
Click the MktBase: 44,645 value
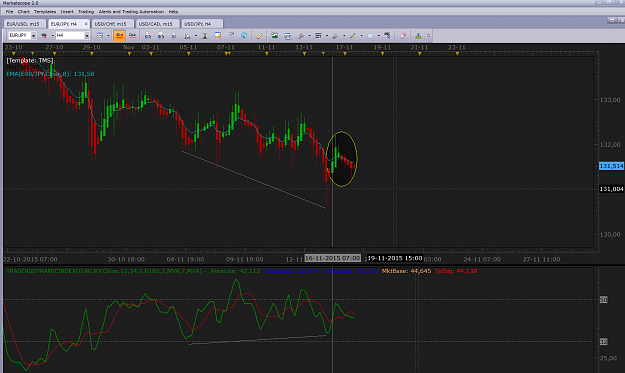(x=407, y=271)
